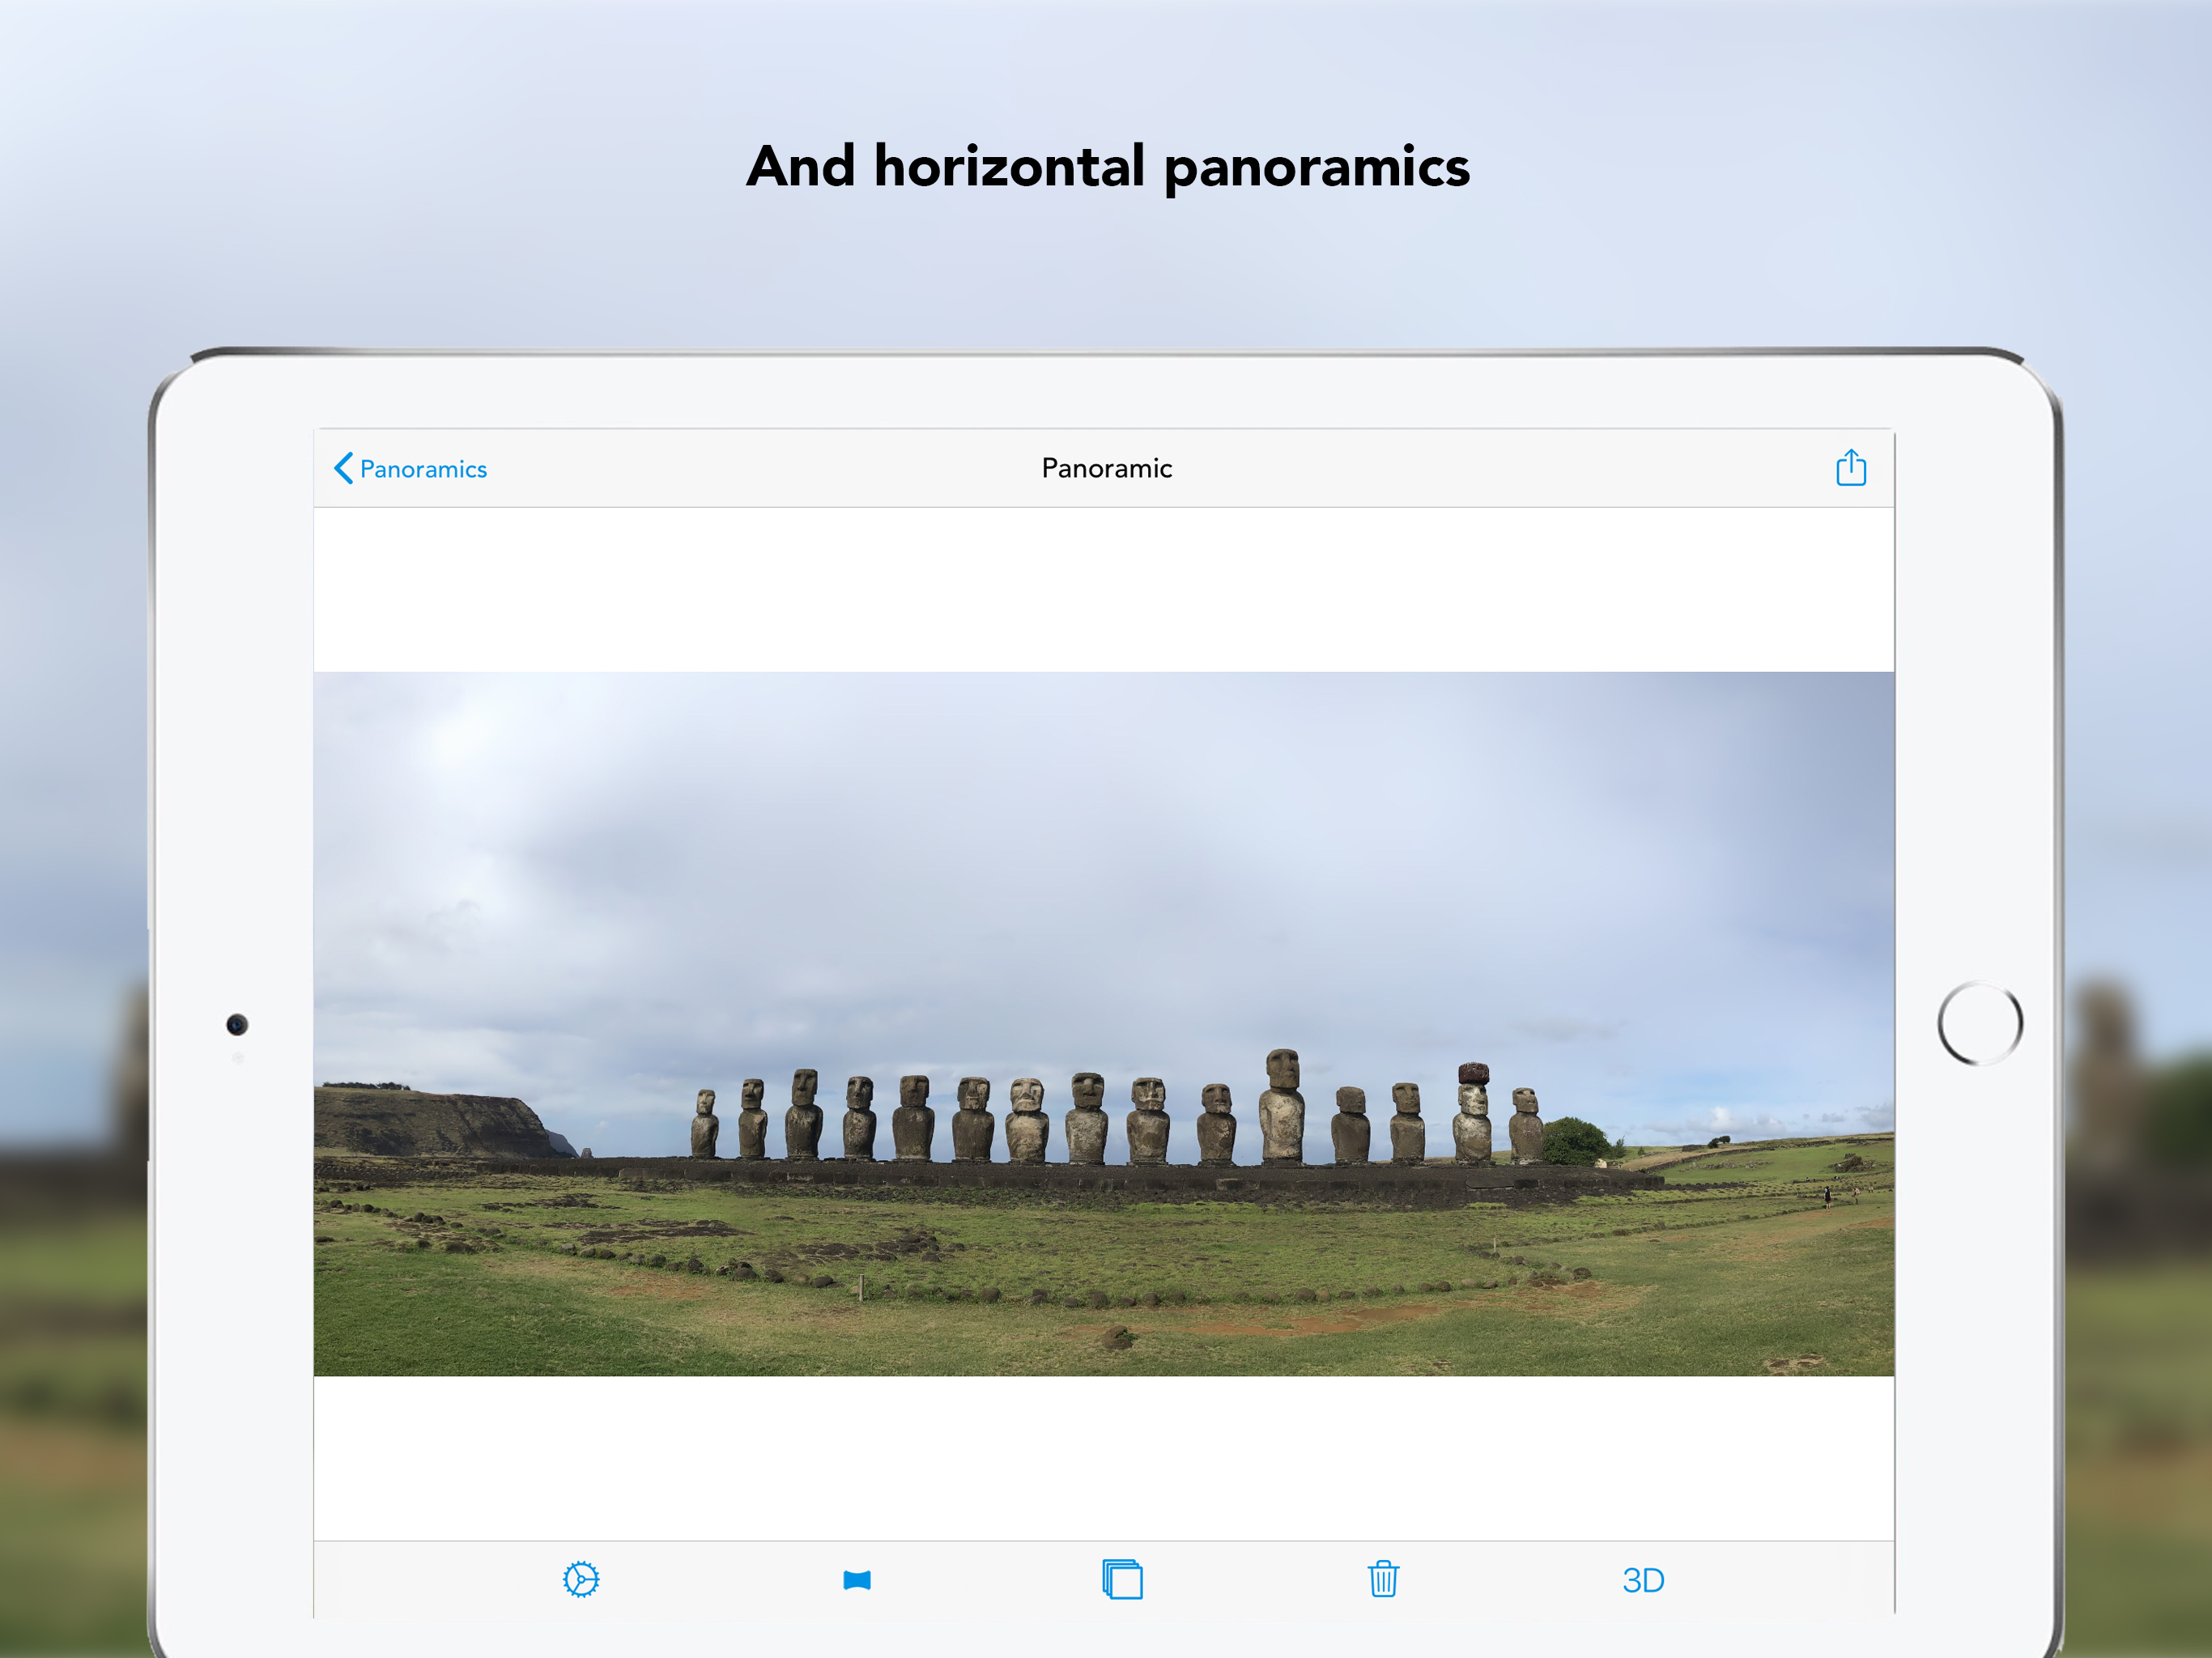Tap the tallest moai statue in photo

[1282, 1105]
